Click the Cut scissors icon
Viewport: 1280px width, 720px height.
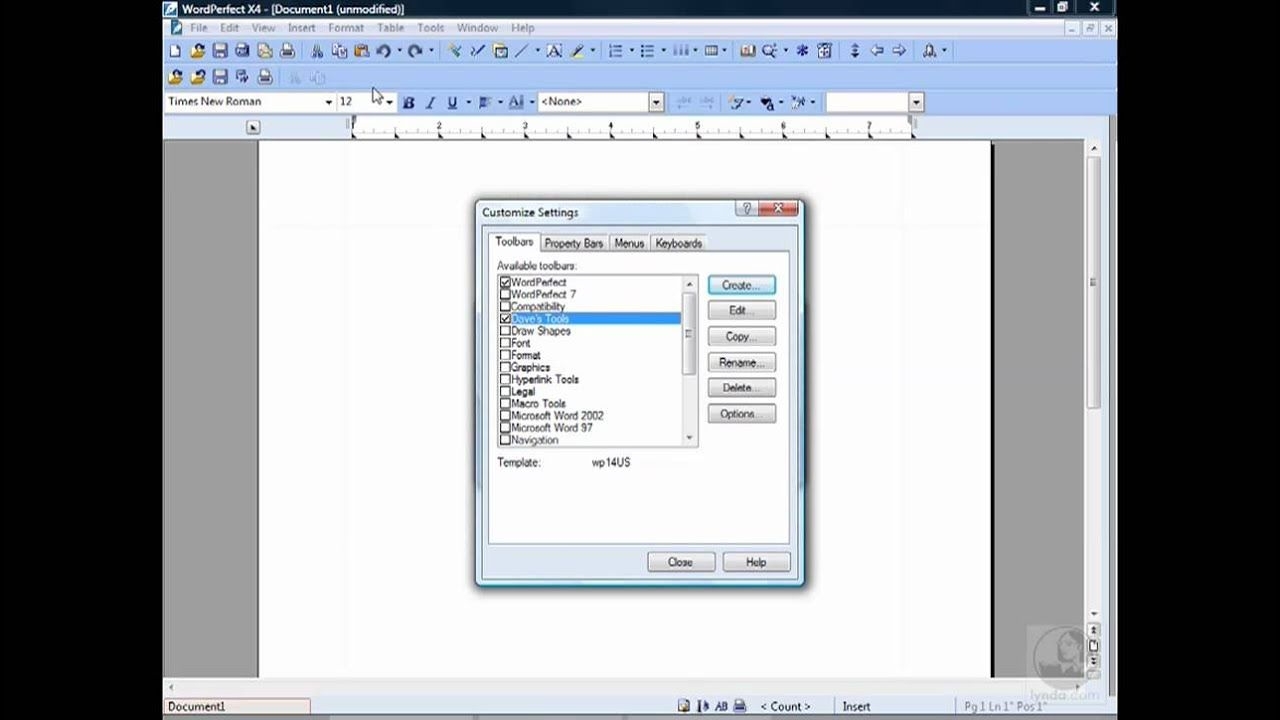point(317,51)
